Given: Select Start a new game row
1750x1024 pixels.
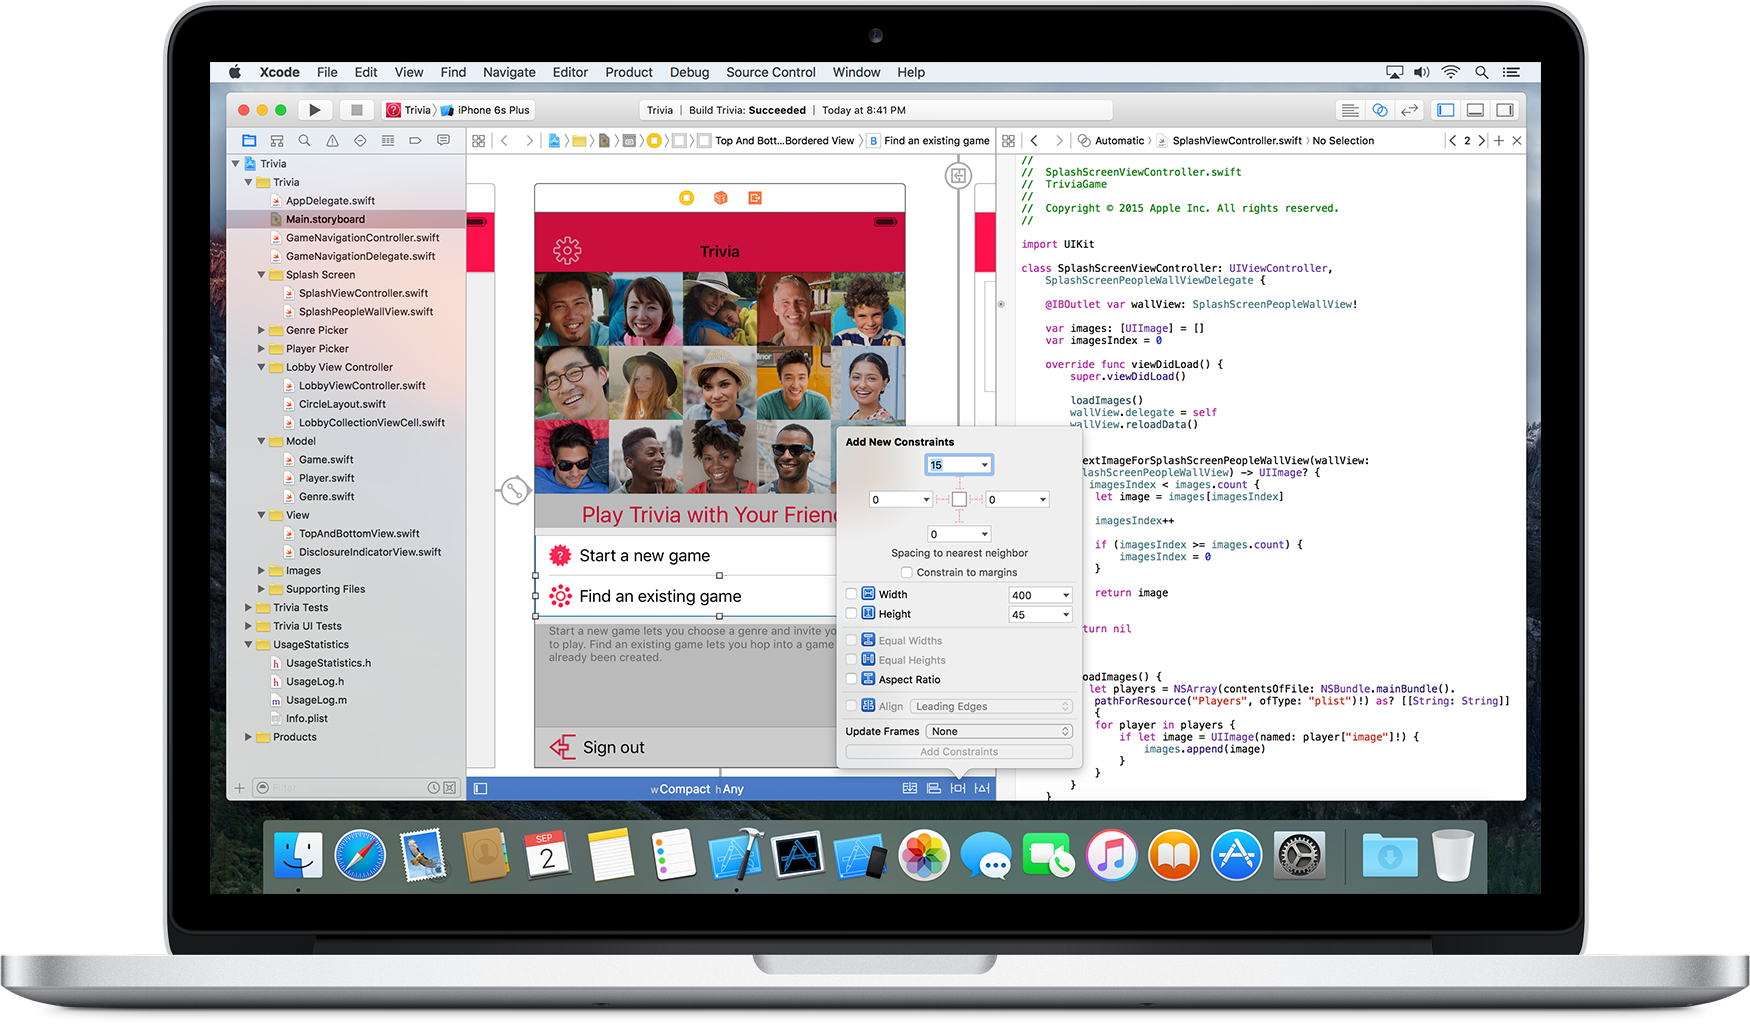Looking at the screenshot, I should (686, 555).
